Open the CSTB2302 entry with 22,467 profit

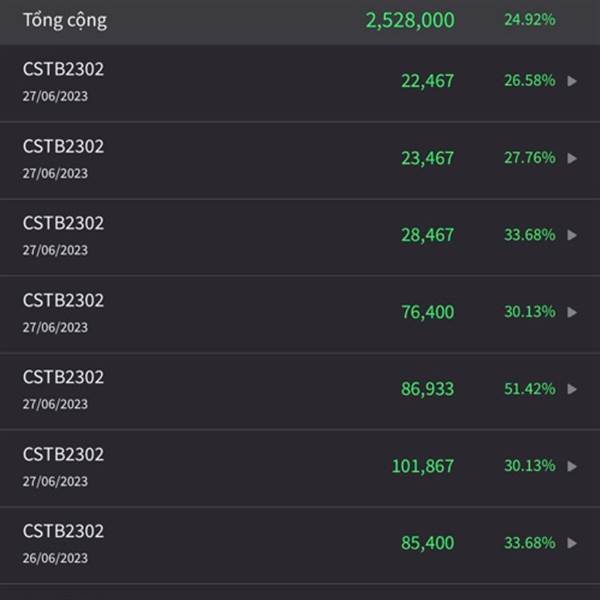coord(300,83)
